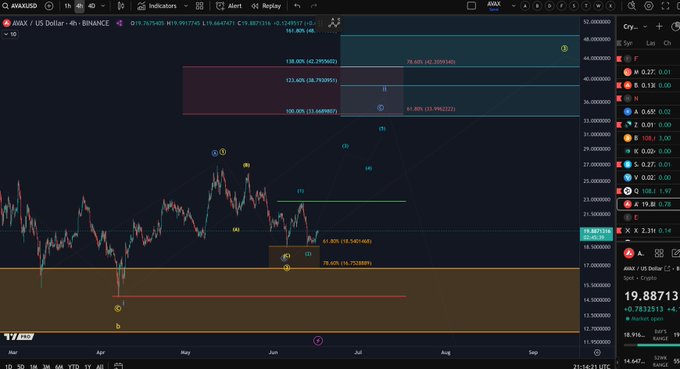The height and width of the screenshot is (369, 680).
Task: Collapse the indicator legend showing 10
Action: point(10,34)
